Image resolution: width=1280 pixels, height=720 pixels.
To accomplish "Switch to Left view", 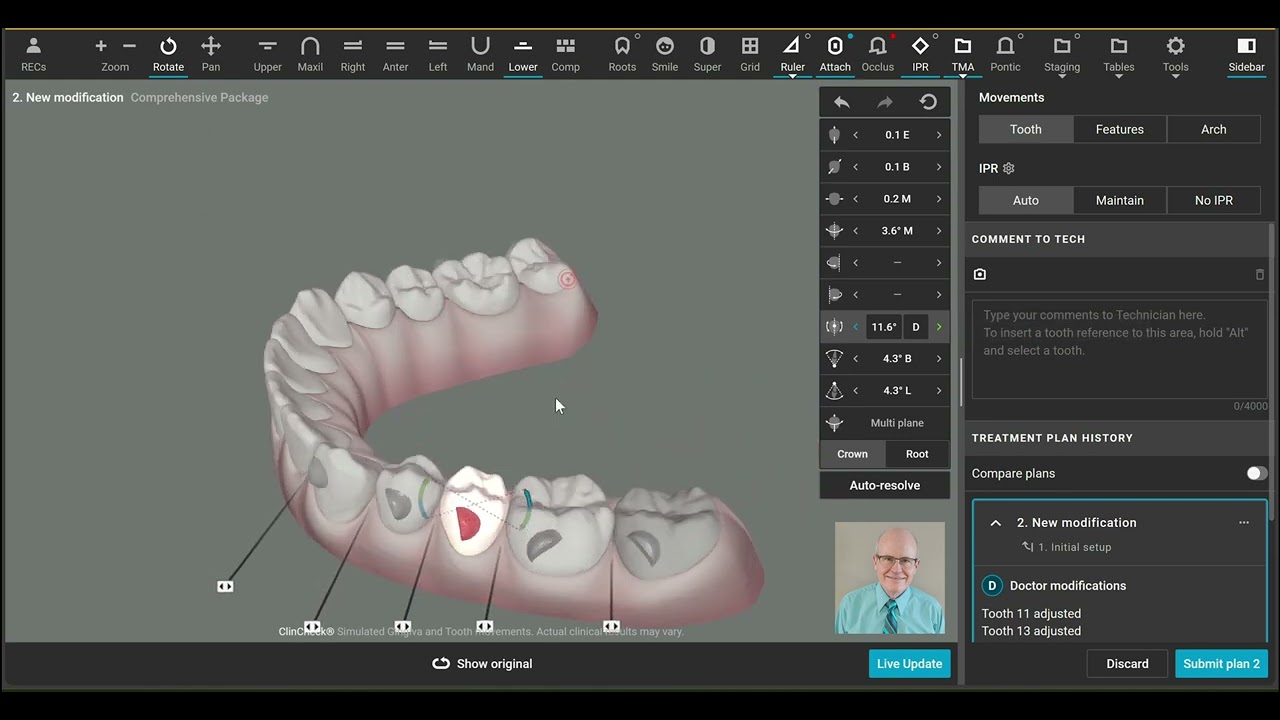I will [x=438, y=54].
